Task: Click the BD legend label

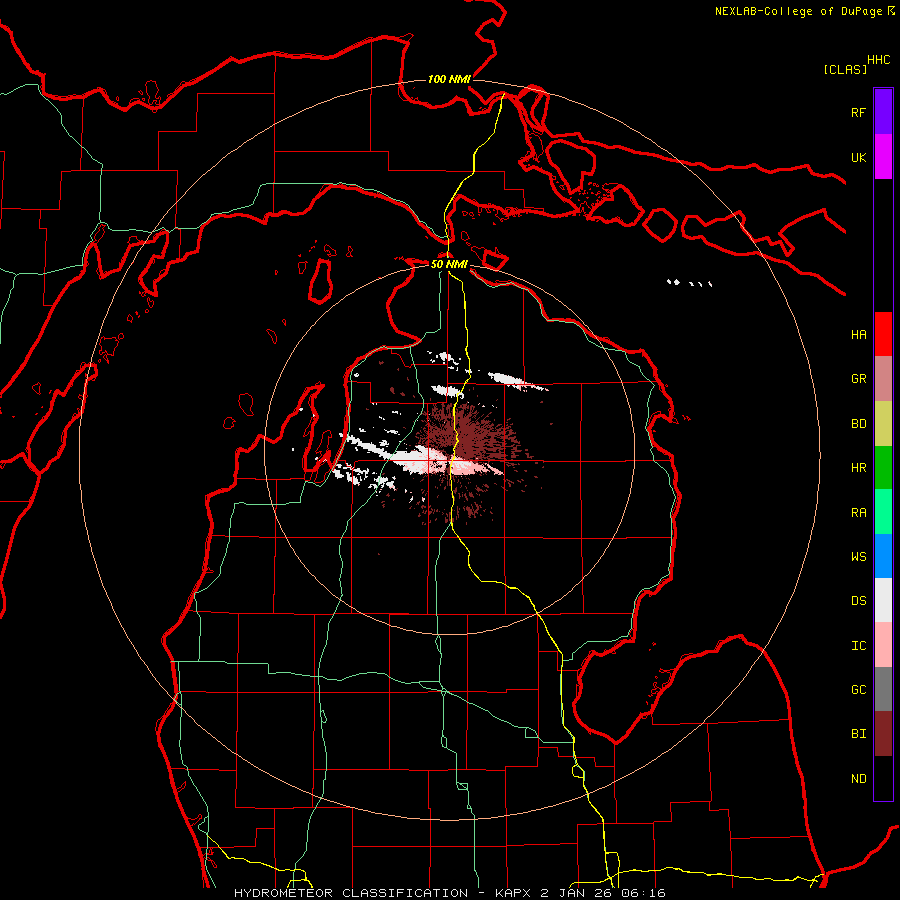Action: pos(859,424)
